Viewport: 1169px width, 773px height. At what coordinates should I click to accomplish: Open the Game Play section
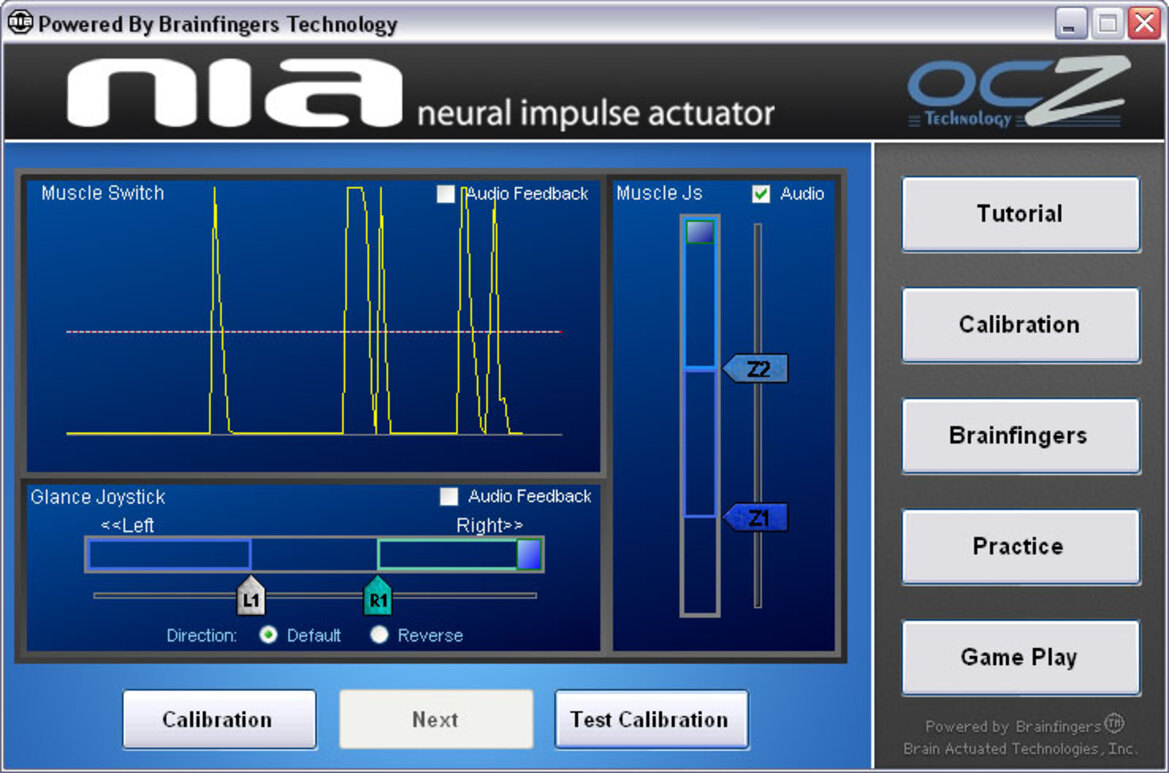point(1020,657)
